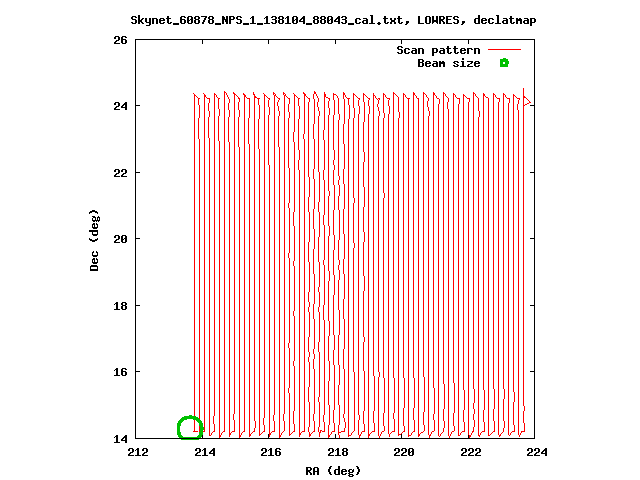
Task: Click the Dec axis tick label 24
Action: click(120, 106)
